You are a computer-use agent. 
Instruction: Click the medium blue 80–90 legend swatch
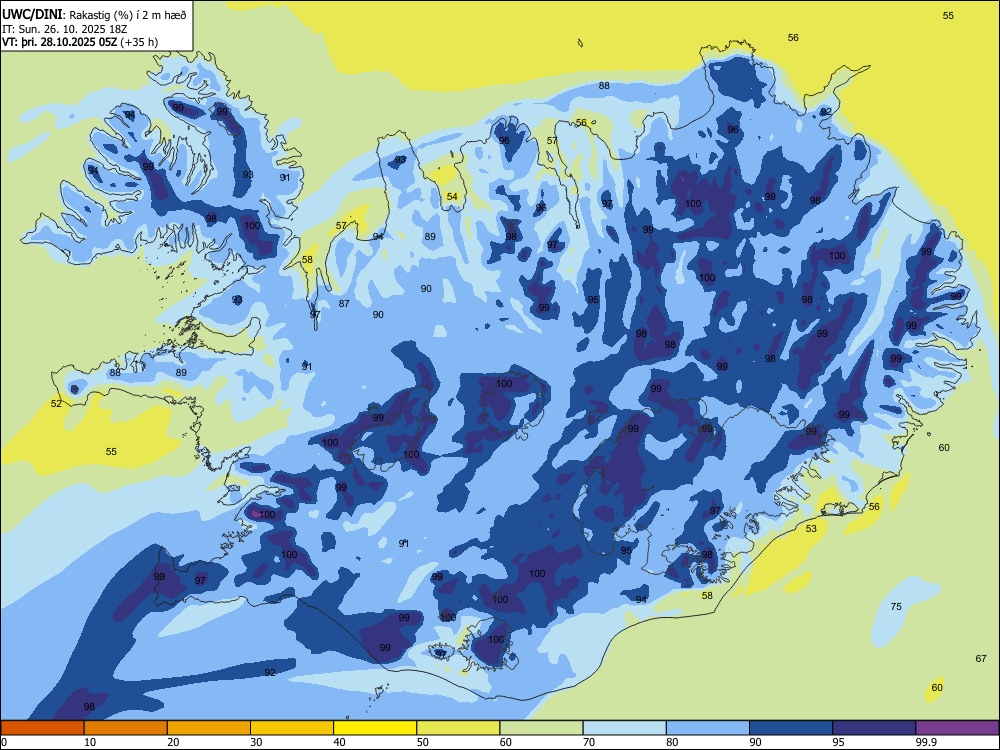click(708, 728)
